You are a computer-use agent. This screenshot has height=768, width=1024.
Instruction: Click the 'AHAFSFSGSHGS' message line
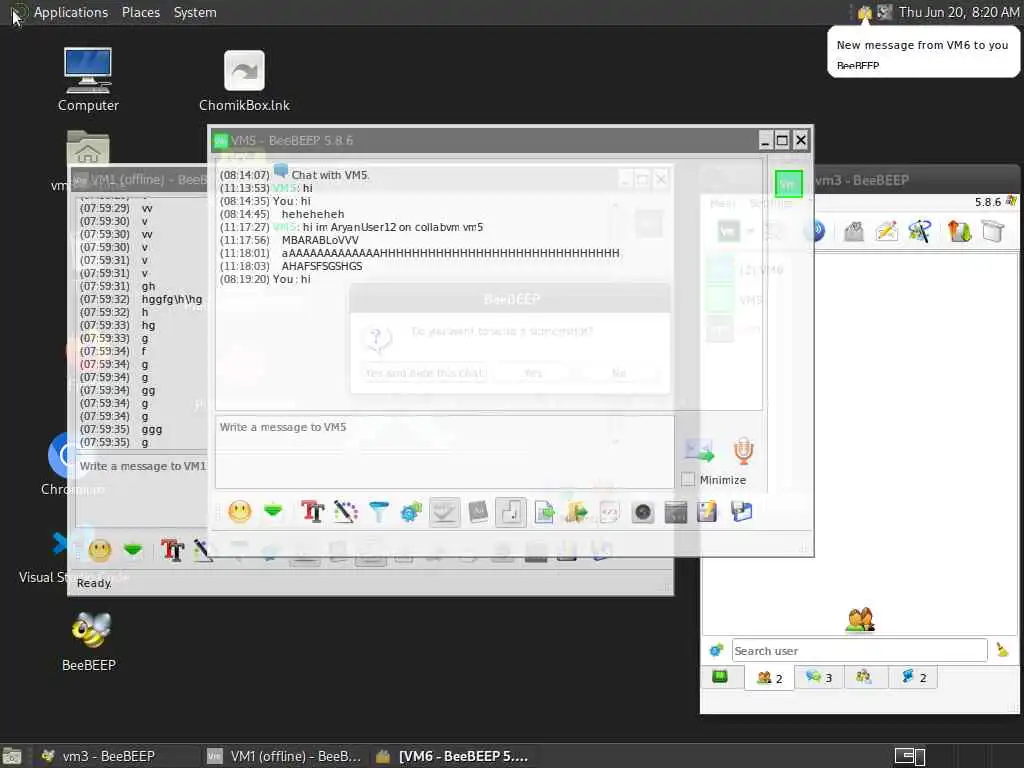[322, 266]
